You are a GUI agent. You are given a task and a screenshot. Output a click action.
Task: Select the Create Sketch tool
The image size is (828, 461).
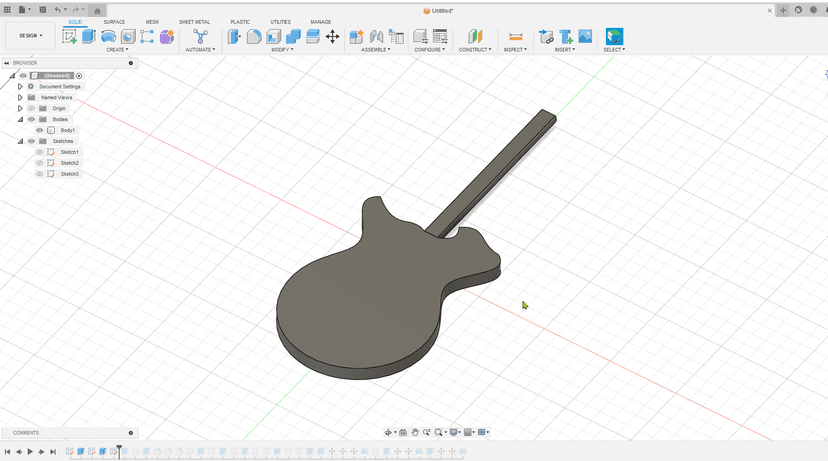[x=69, y=36]
